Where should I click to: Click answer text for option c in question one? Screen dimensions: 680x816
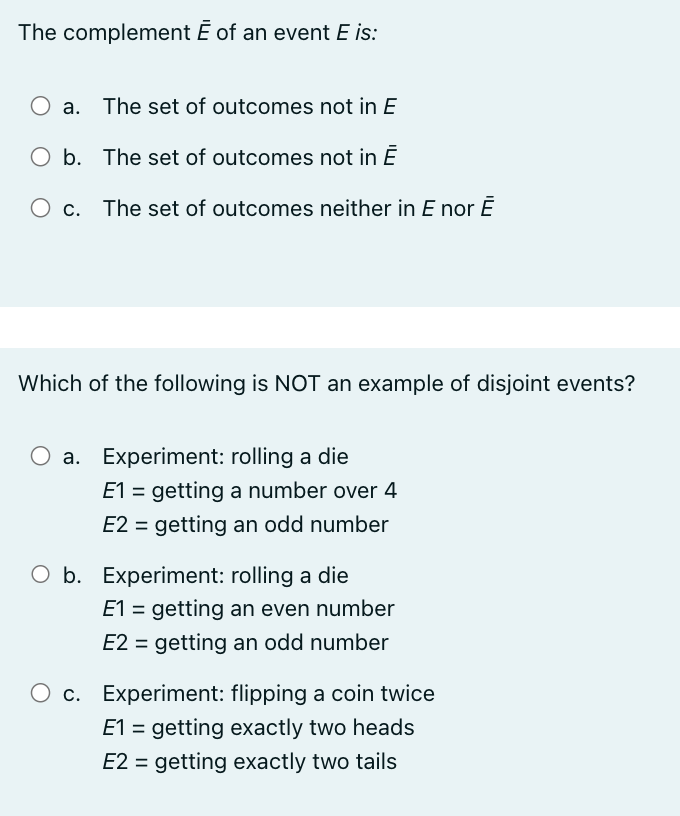297,208
